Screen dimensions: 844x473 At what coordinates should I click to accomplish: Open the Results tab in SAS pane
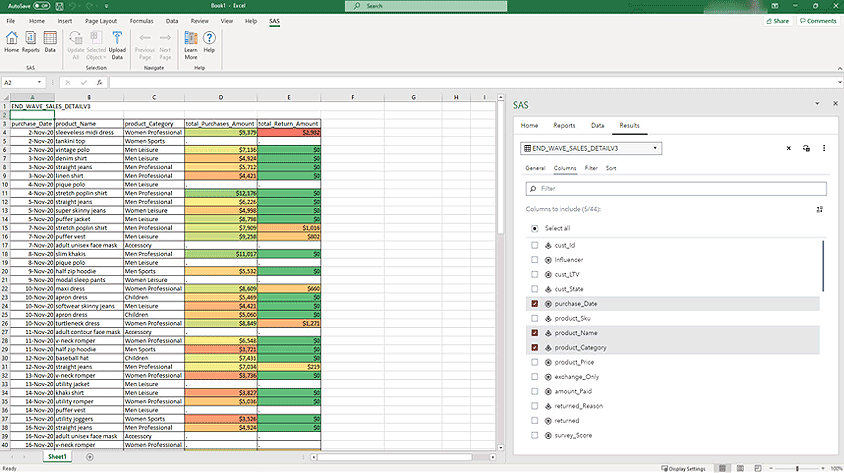(629, 125)
